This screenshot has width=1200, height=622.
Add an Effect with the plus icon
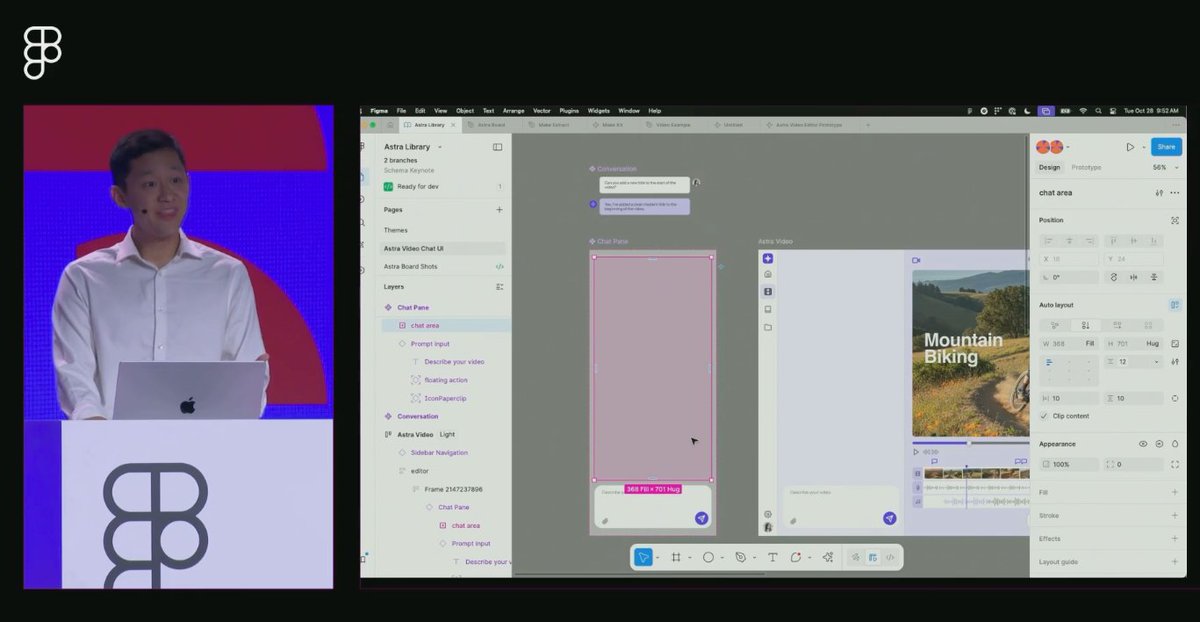coord(1174,538)
